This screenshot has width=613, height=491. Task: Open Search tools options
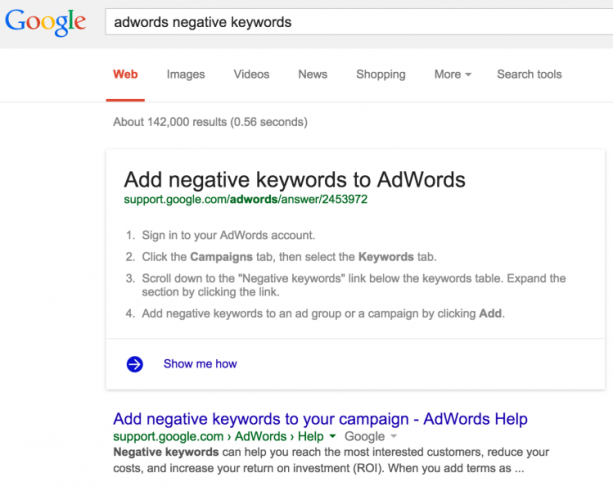[x=529, y=74]
